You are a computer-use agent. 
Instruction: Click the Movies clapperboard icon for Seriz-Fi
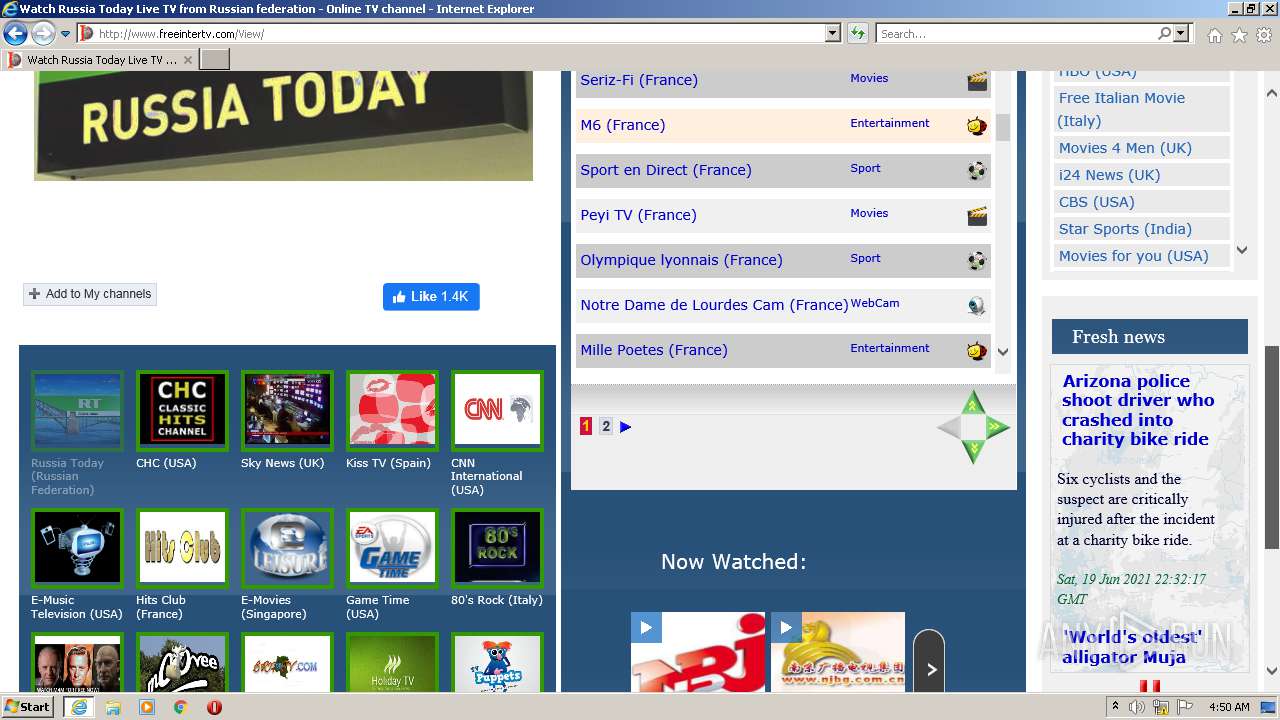977,81
